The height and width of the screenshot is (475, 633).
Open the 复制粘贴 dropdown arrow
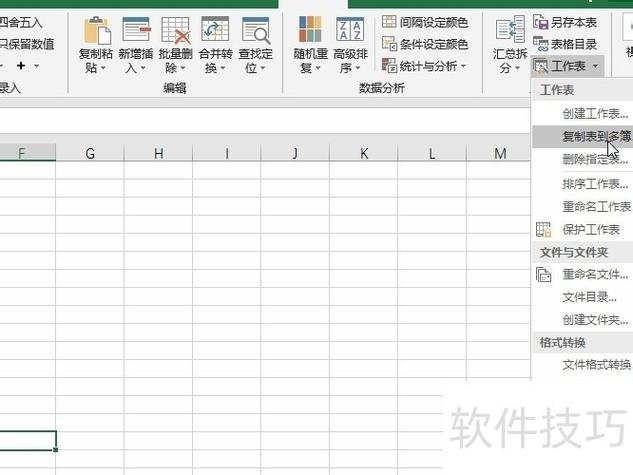click(x=103, y=68)
